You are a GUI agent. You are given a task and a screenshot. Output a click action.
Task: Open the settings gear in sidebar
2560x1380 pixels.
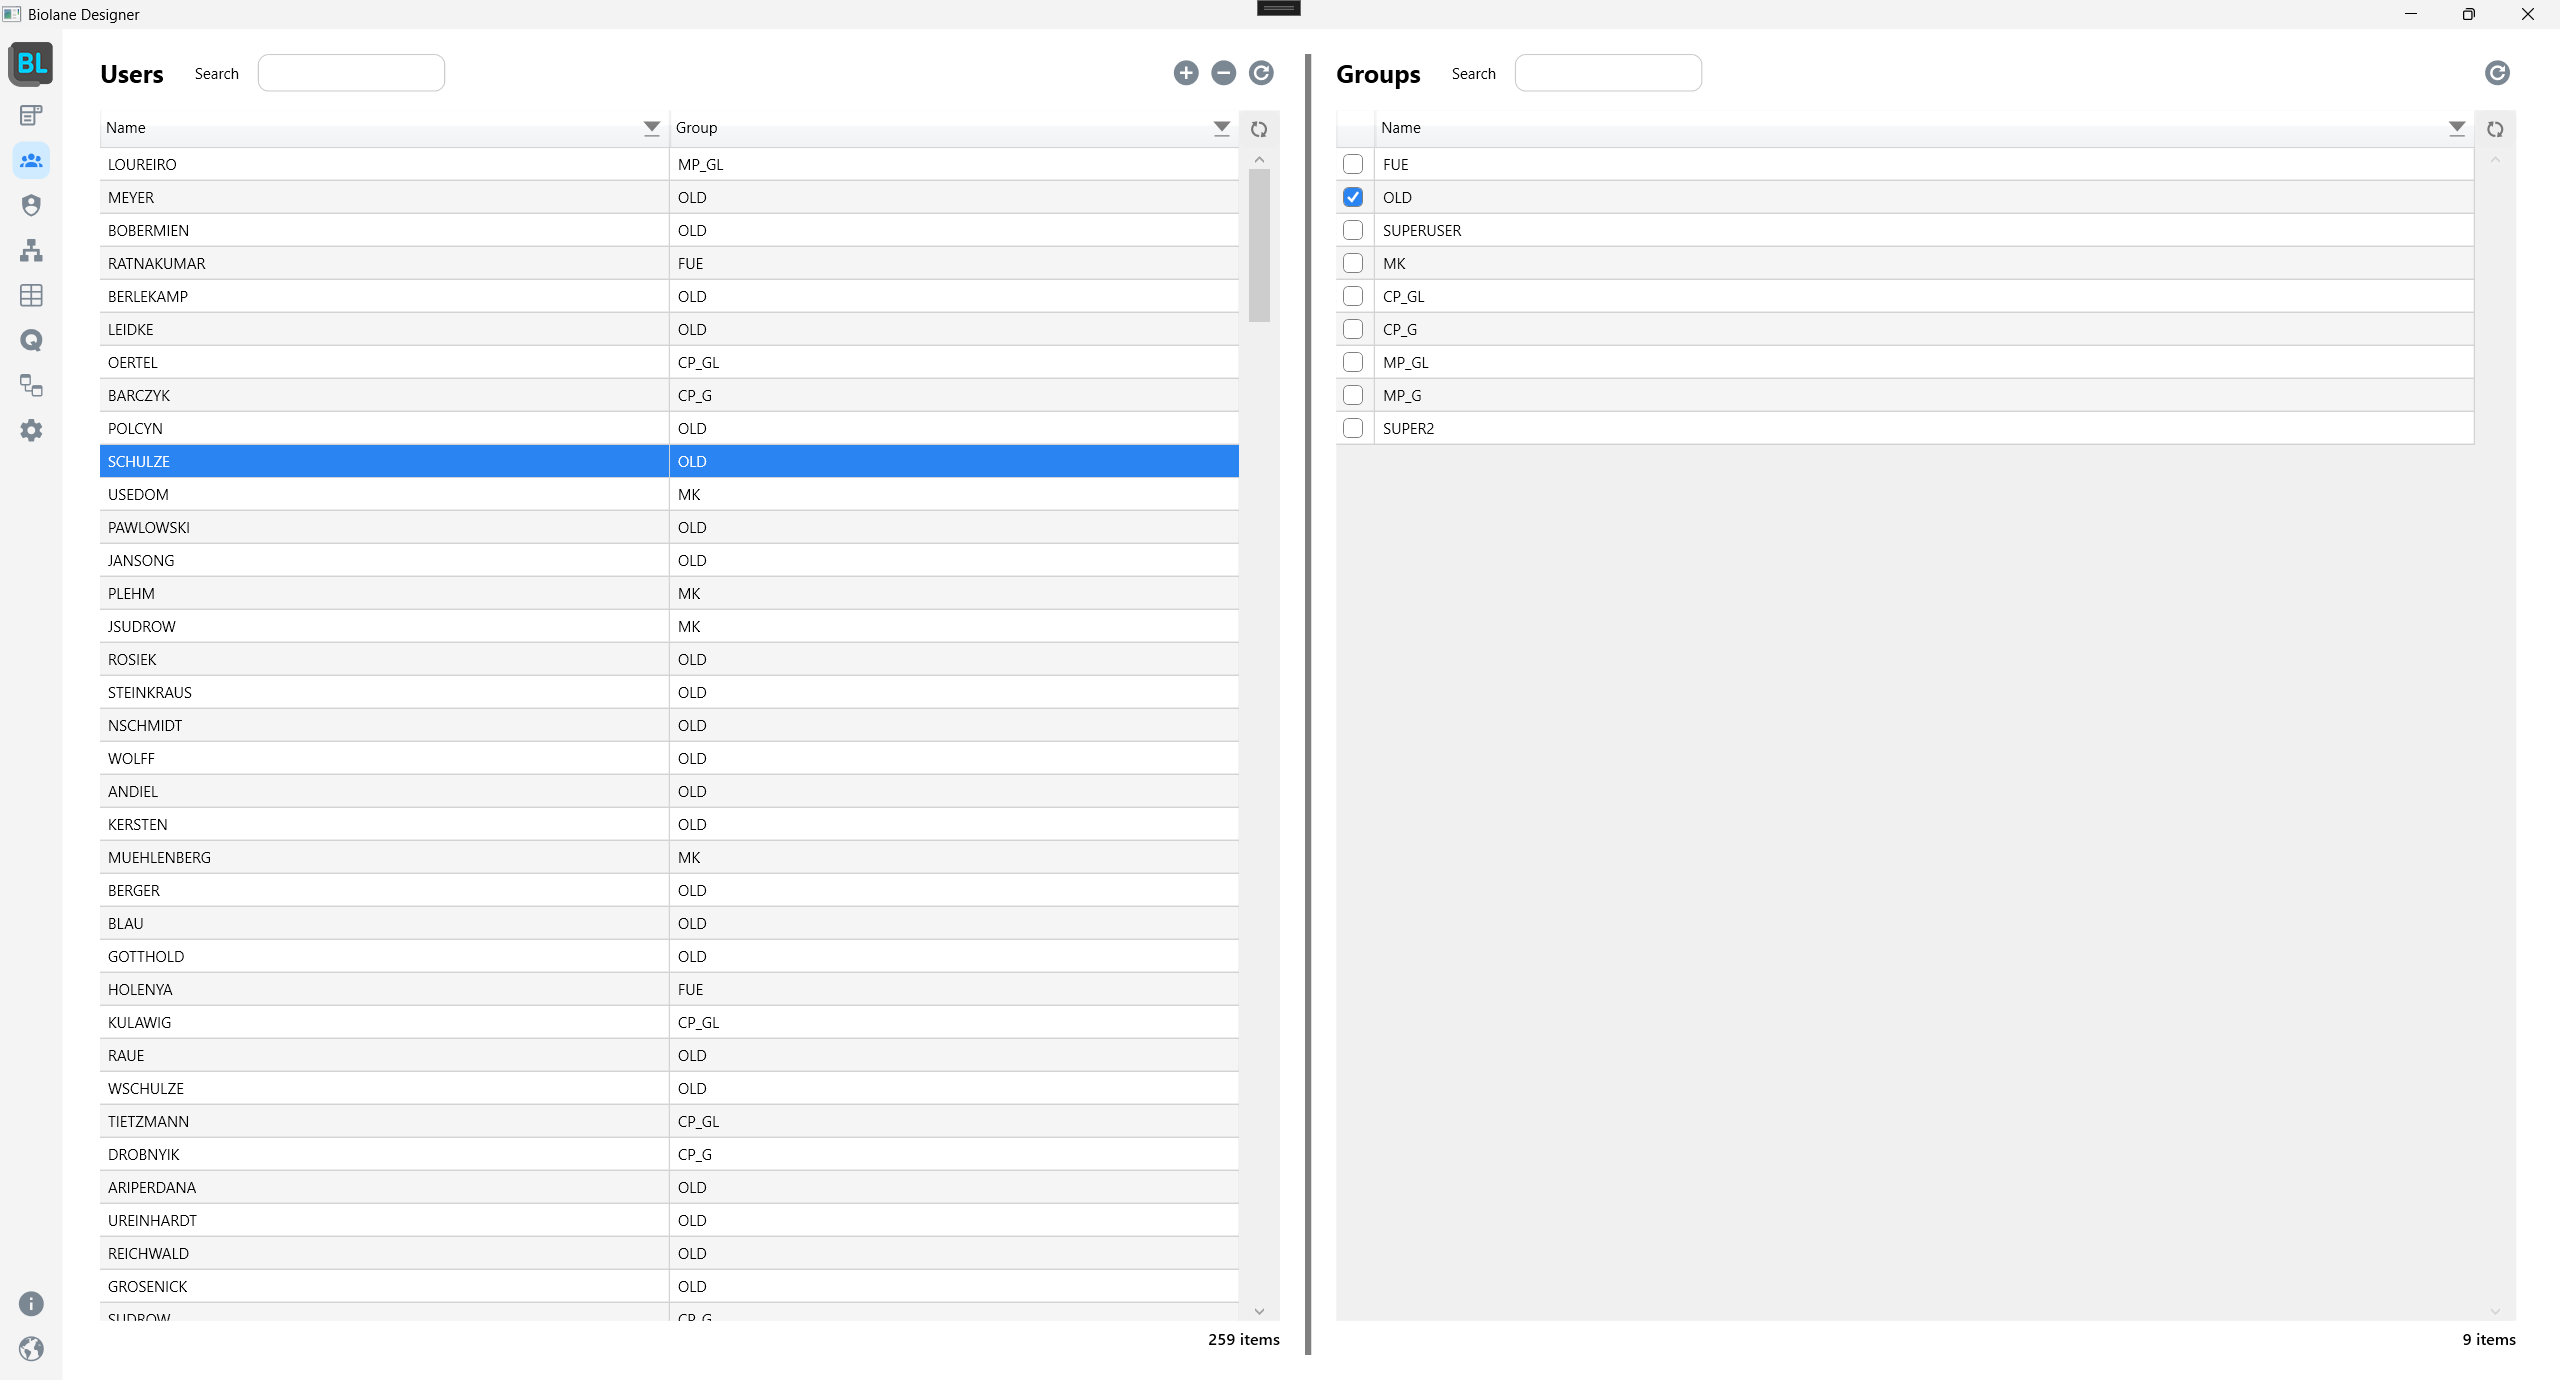point(31,430)
